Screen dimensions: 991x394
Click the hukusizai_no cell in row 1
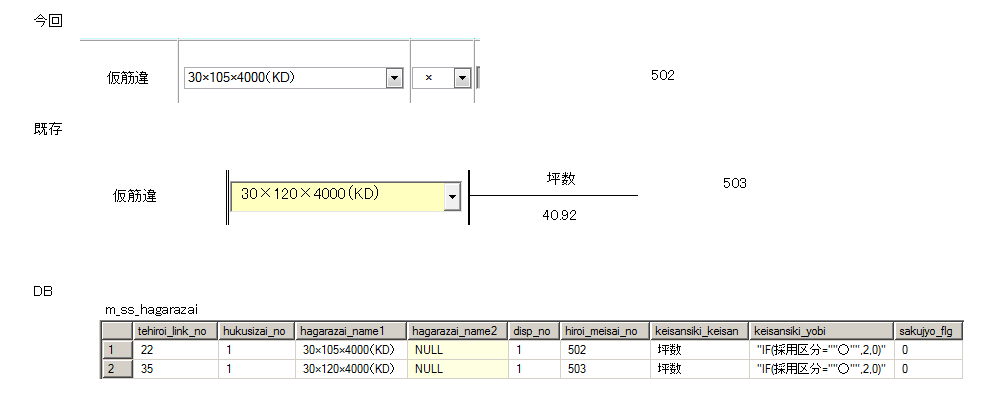[x=257, y=350]
